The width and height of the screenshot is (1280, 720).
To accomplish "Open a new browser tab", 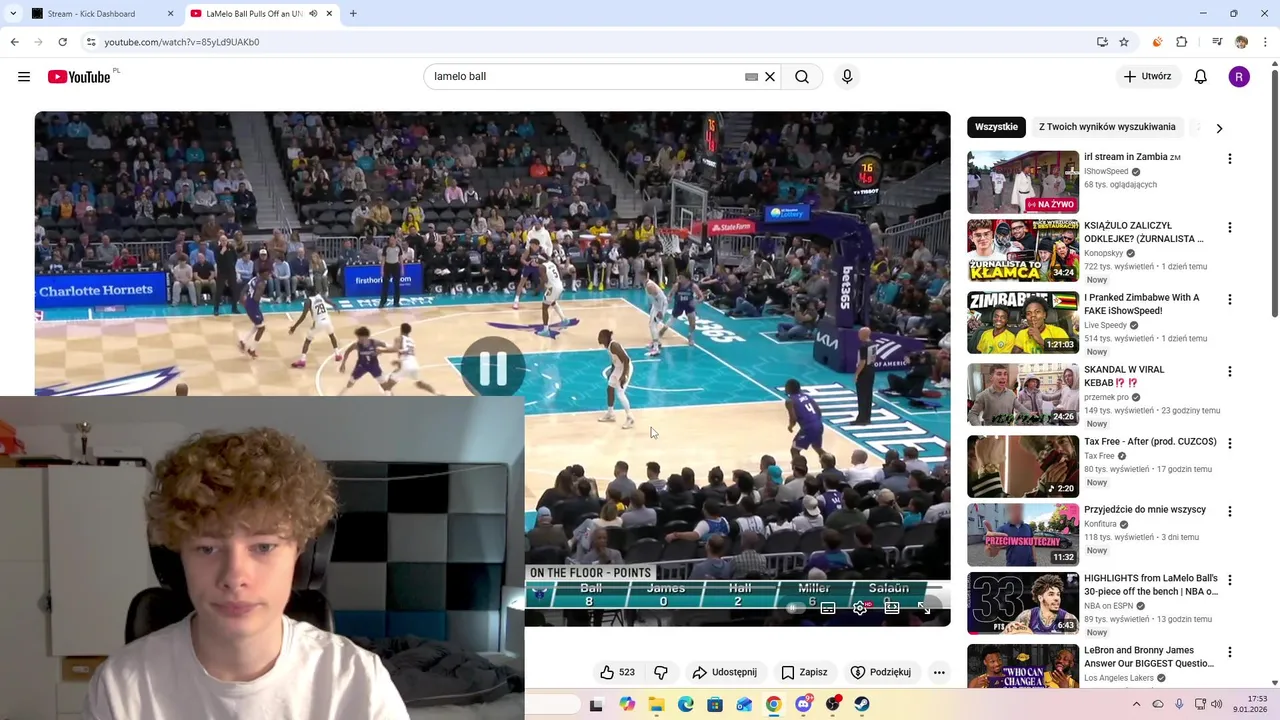I will pos(353,14).
